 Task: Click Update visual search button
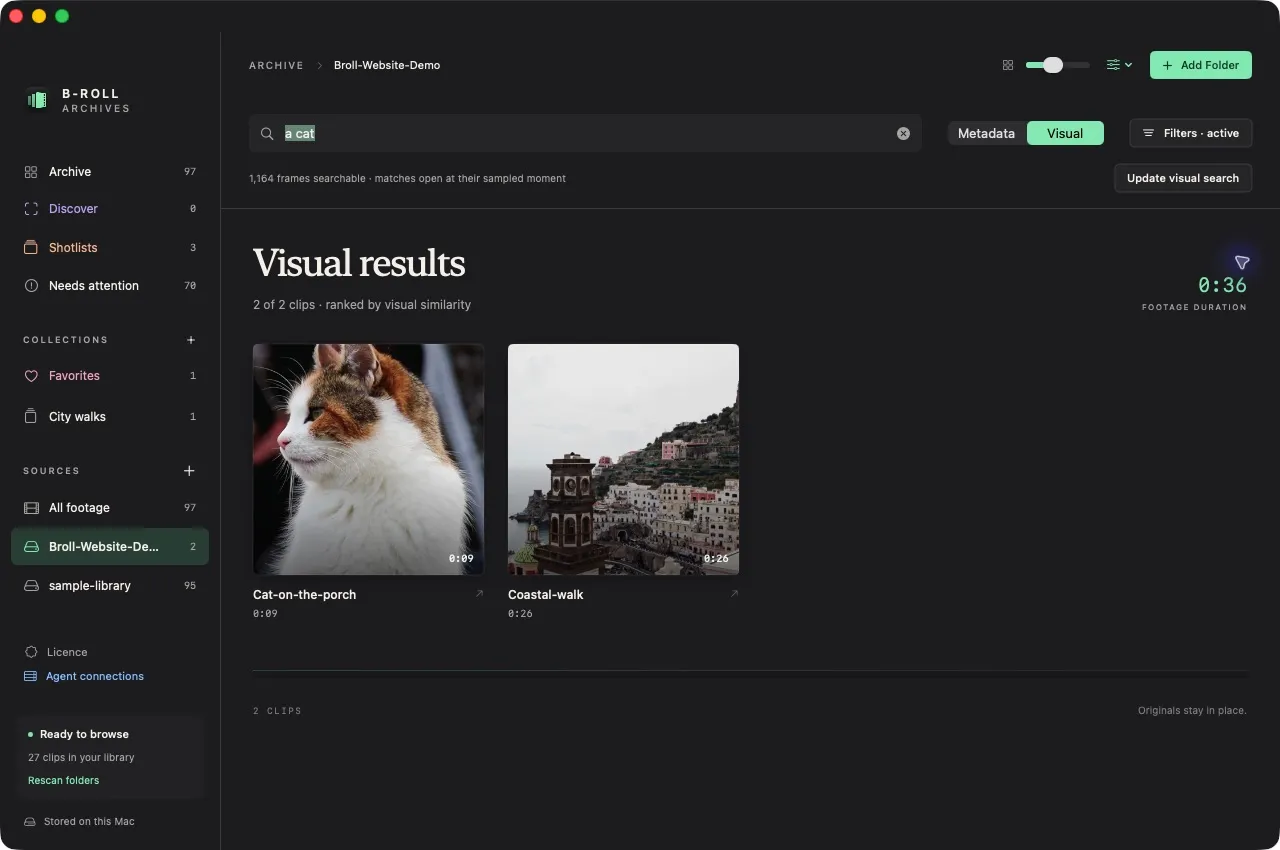[1183, 178]
